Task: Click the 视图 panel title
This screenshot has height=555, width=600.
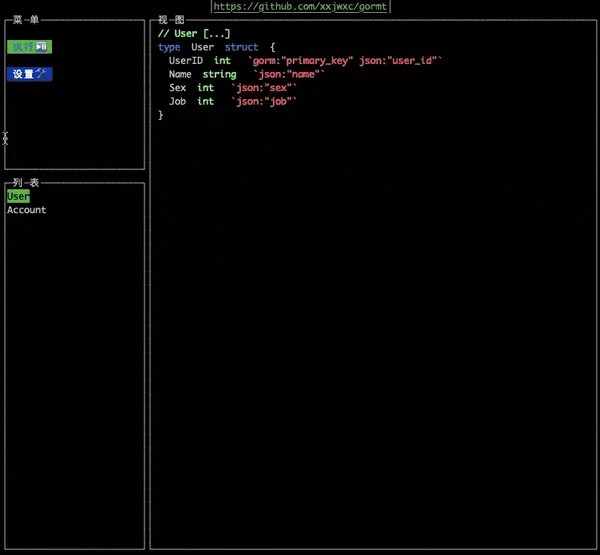Action: 171,19
